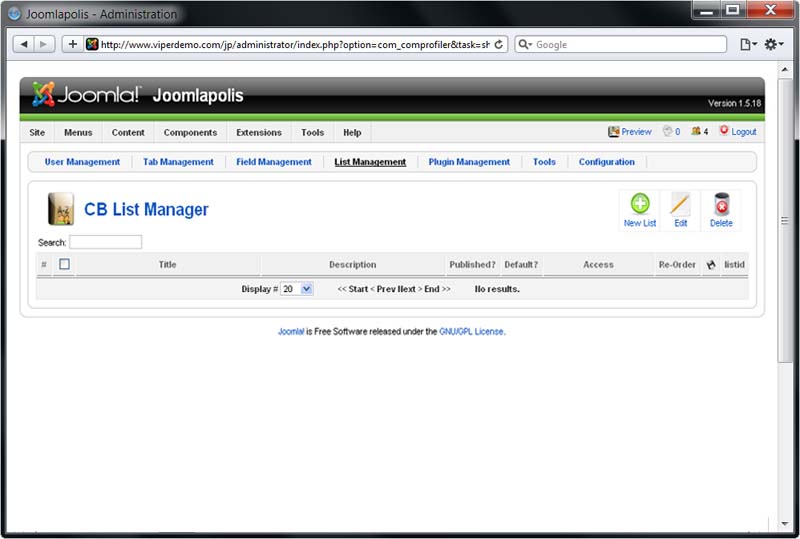The height and width of the screenshot is (539, 800).
Task: Click the logged-in users icon showing 4
Action: click(x=695, y=131)
